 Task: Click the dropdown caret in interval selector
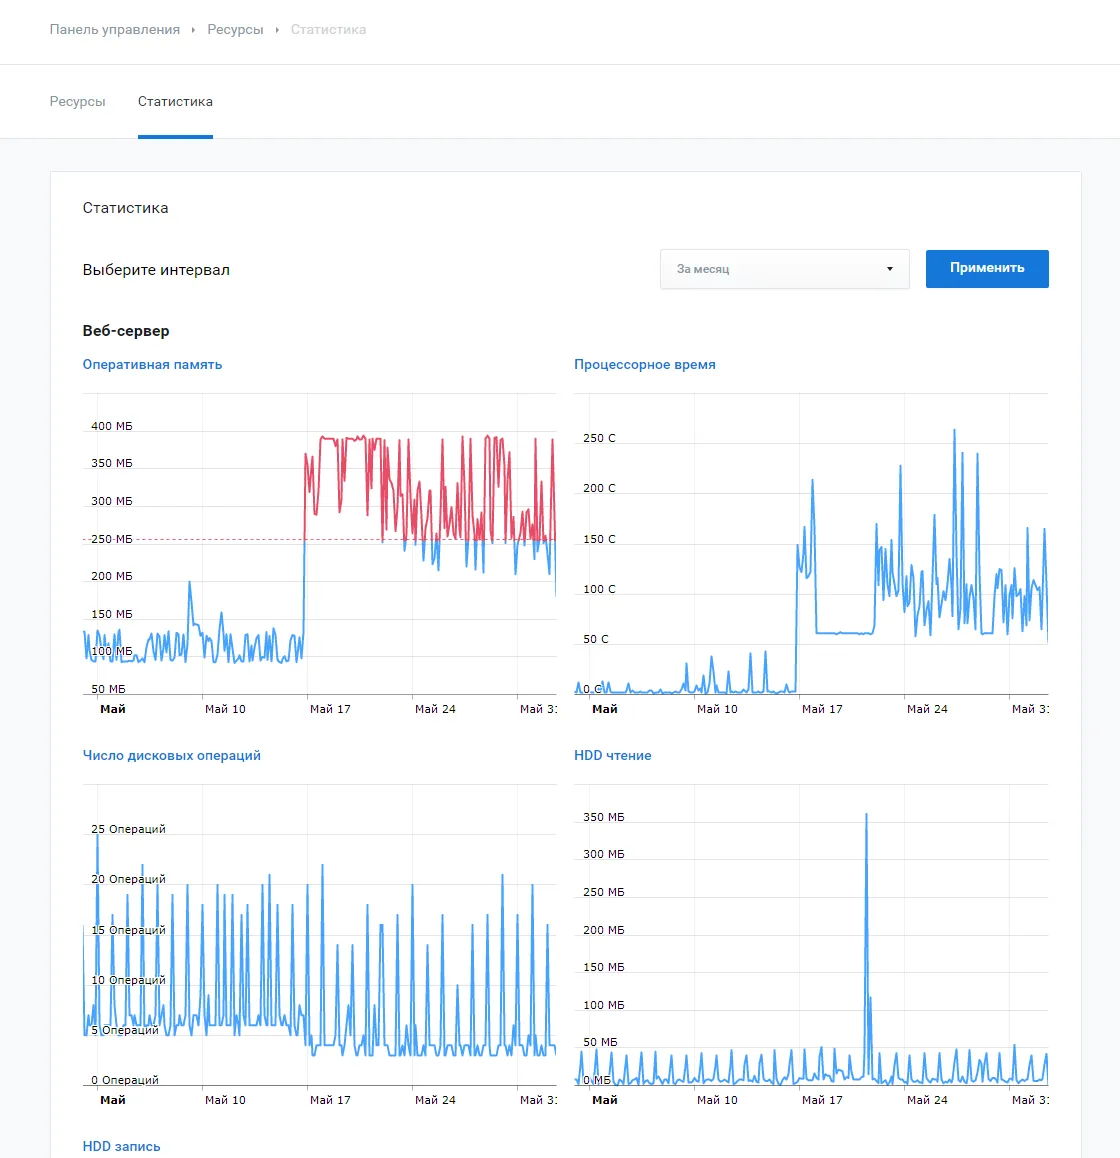[x=890, y=269]
